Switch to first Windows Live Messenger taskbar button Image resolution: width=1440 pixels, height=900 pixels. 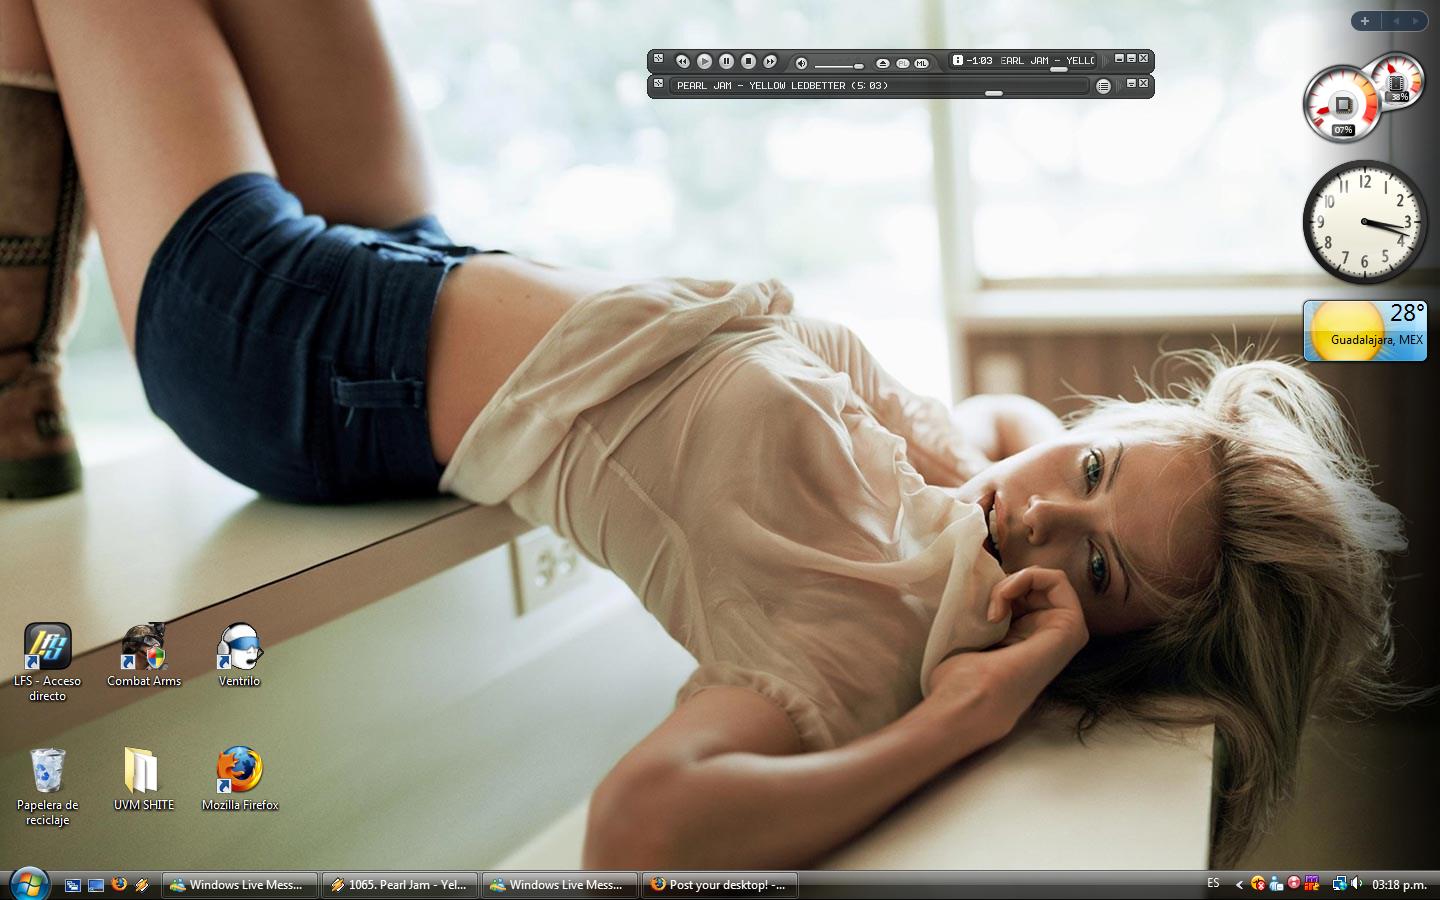tap(240, 885)
